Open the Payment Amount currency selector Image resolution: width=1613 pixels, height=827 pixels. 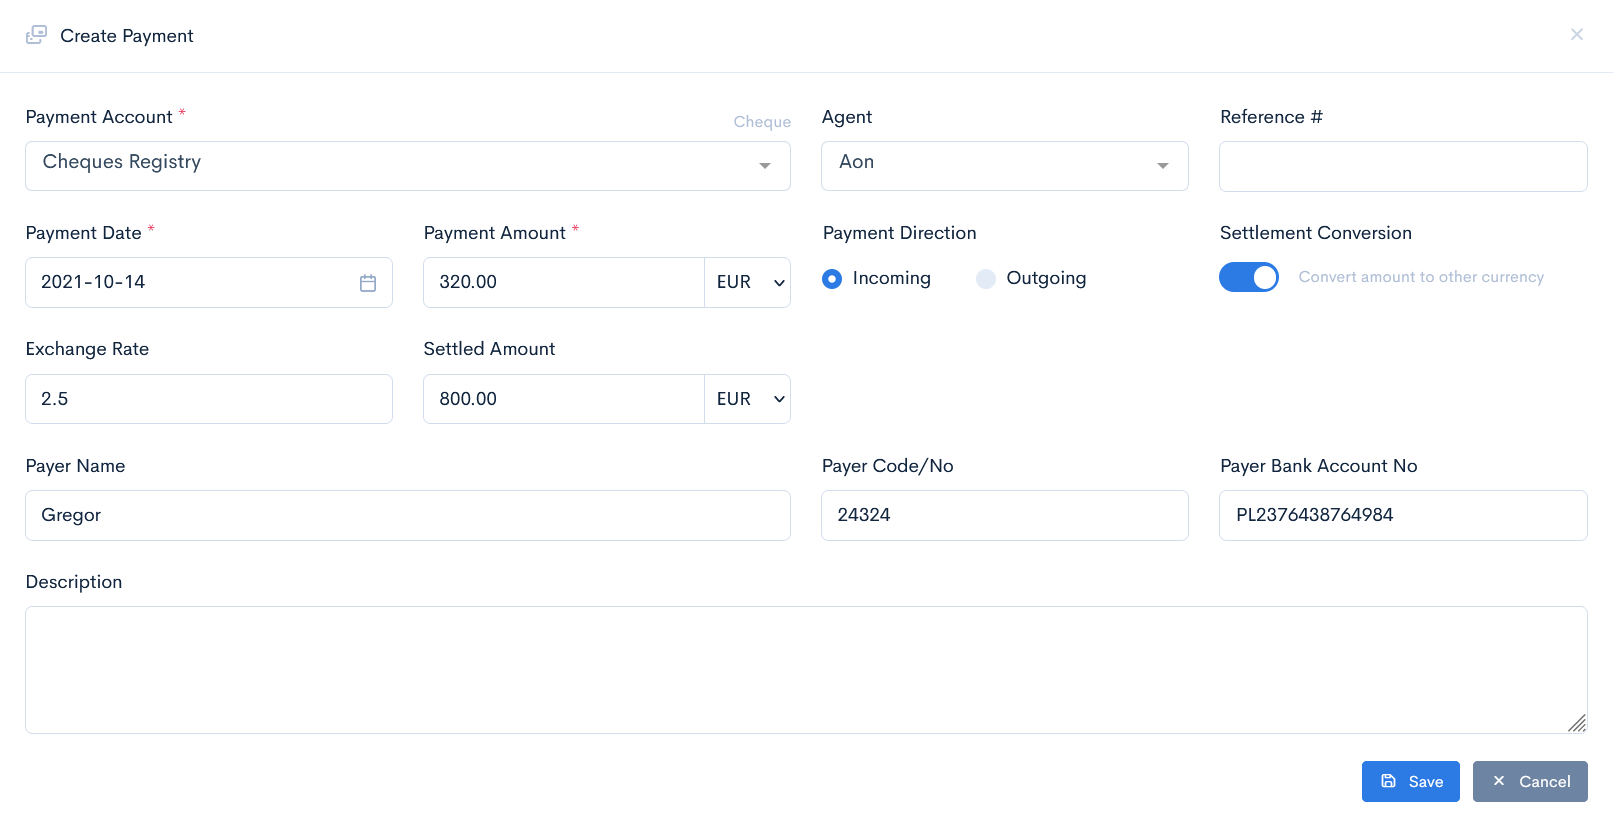click(x=747, y=282)
